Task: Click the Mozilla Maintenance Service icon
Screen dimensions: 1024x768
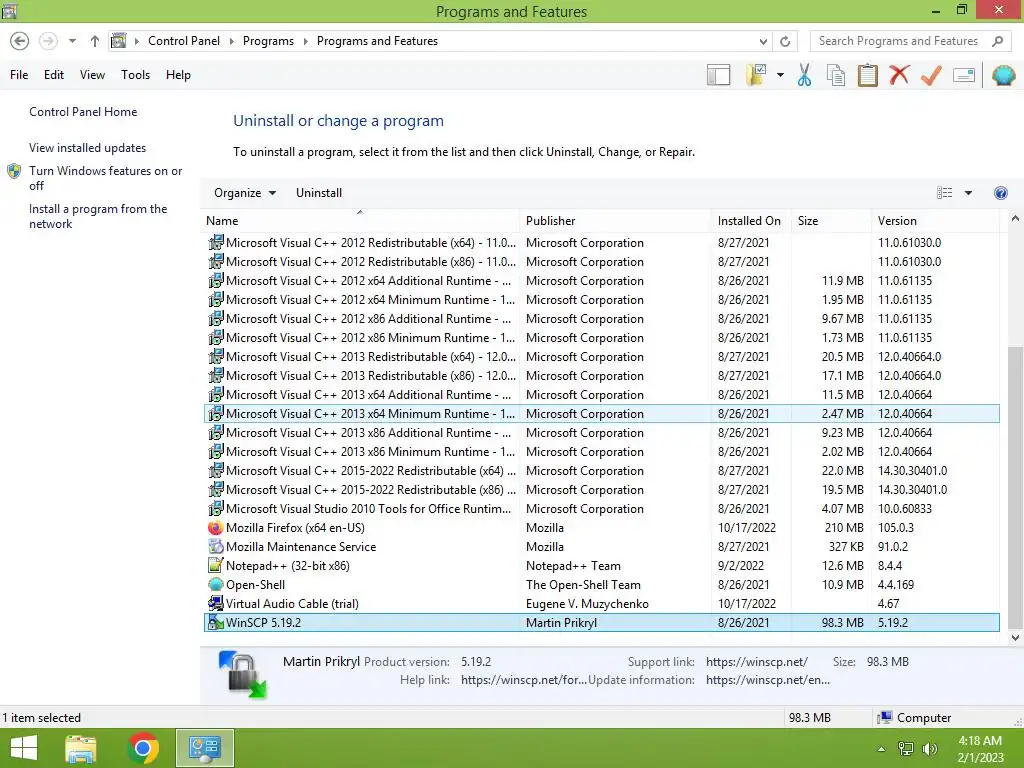Action: (216, 547)
